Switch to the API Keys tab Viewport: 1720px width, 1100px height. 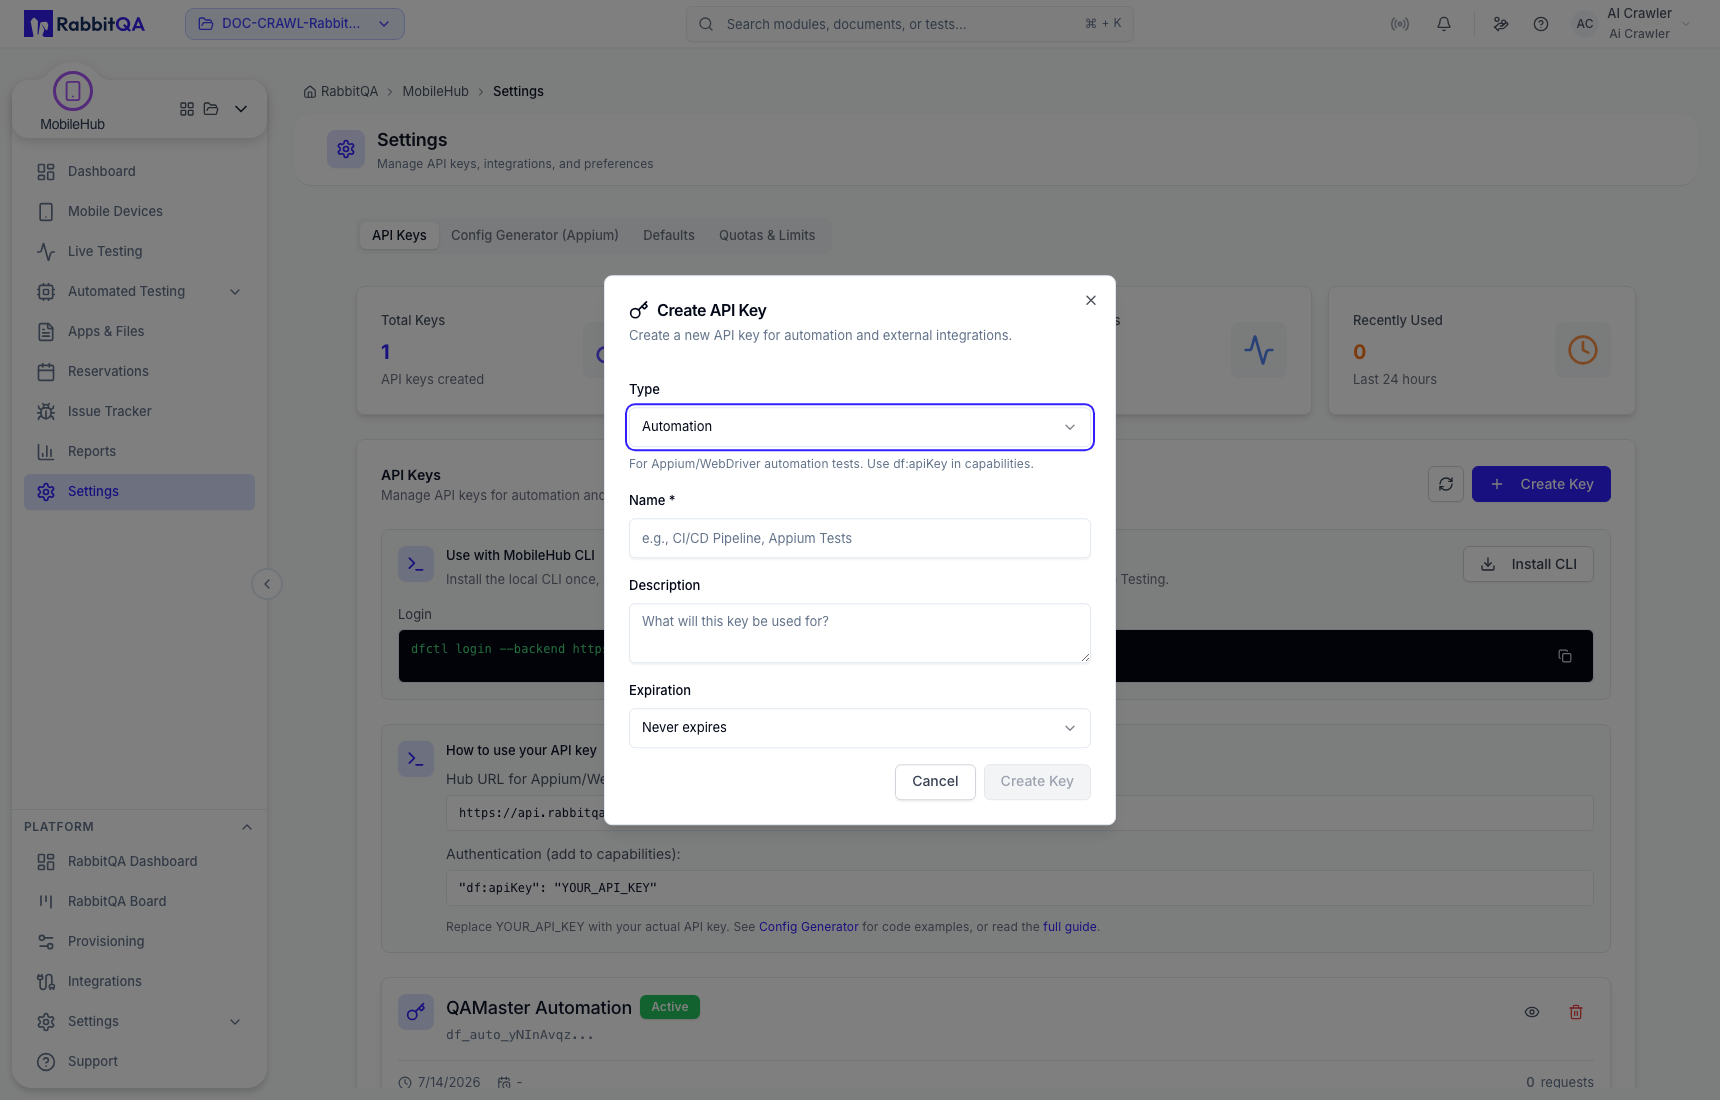pyautogui.click(x=399, y=235)
